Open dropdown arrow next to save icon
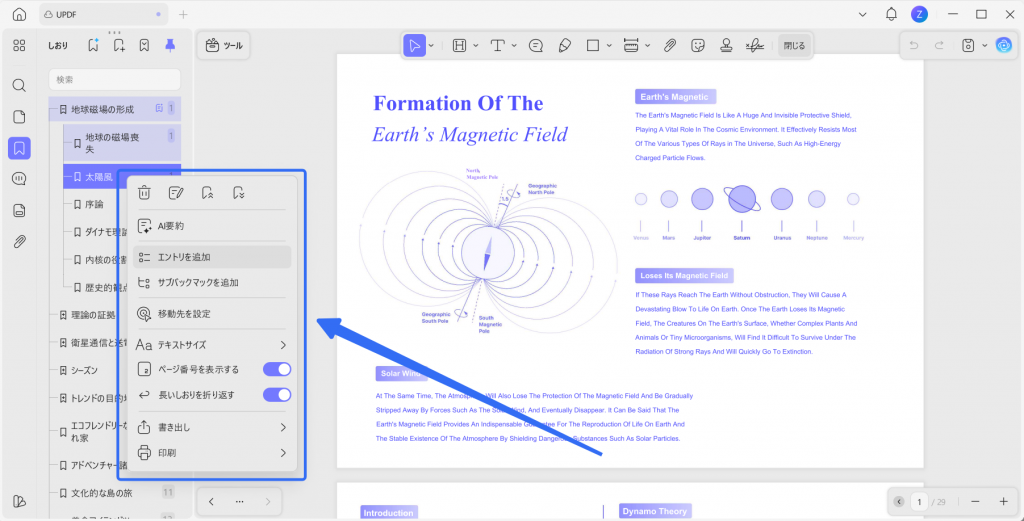The width and height of the screenshot is (1024, 521). 985,46
